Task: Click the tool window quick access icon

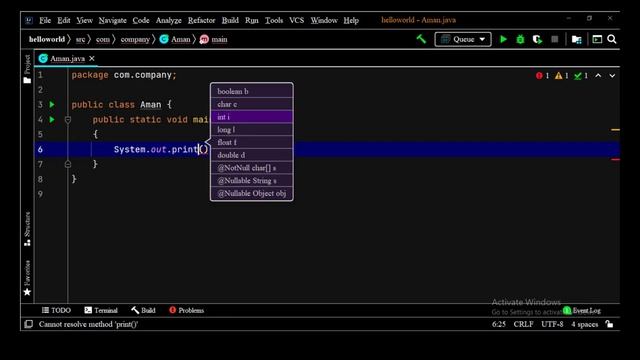Action: (29, 324)
